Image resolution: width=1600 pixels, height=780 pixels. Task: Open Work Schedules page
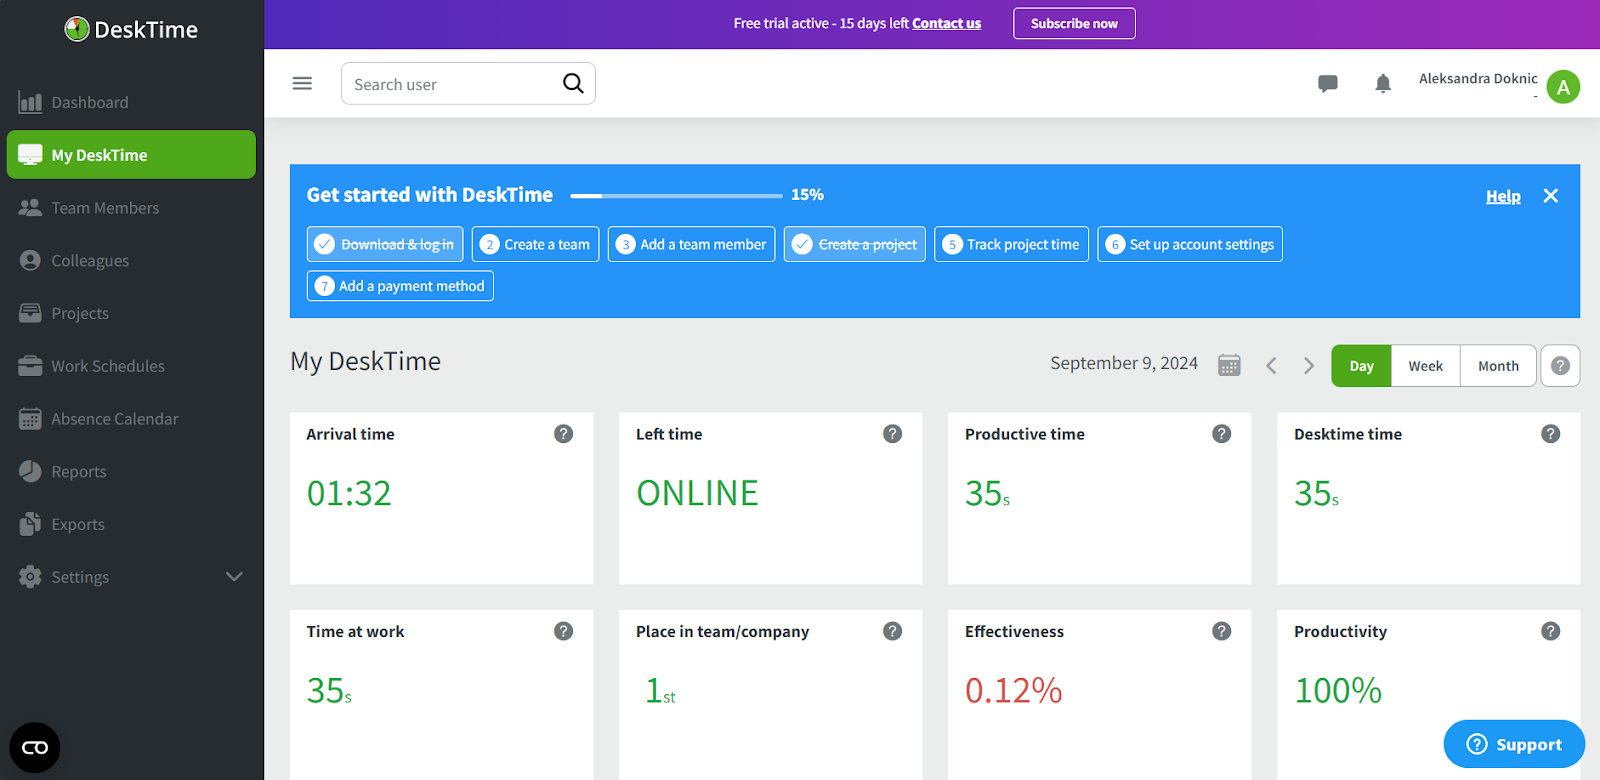click(x=132, y=366)
